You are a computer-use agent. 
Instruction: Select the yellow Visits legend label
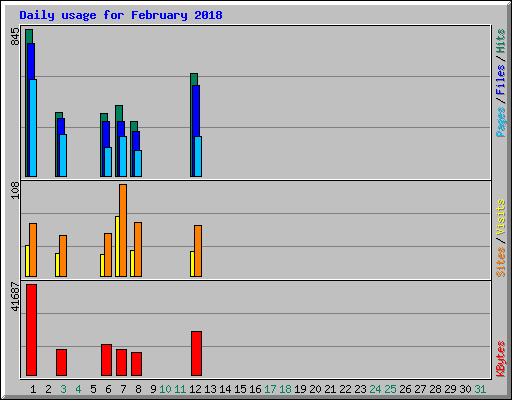pos(500,218)
